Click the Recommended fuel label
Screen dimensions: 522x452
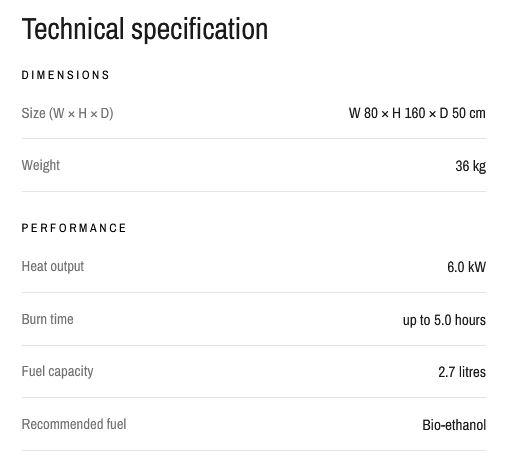(x=74, y=424)
